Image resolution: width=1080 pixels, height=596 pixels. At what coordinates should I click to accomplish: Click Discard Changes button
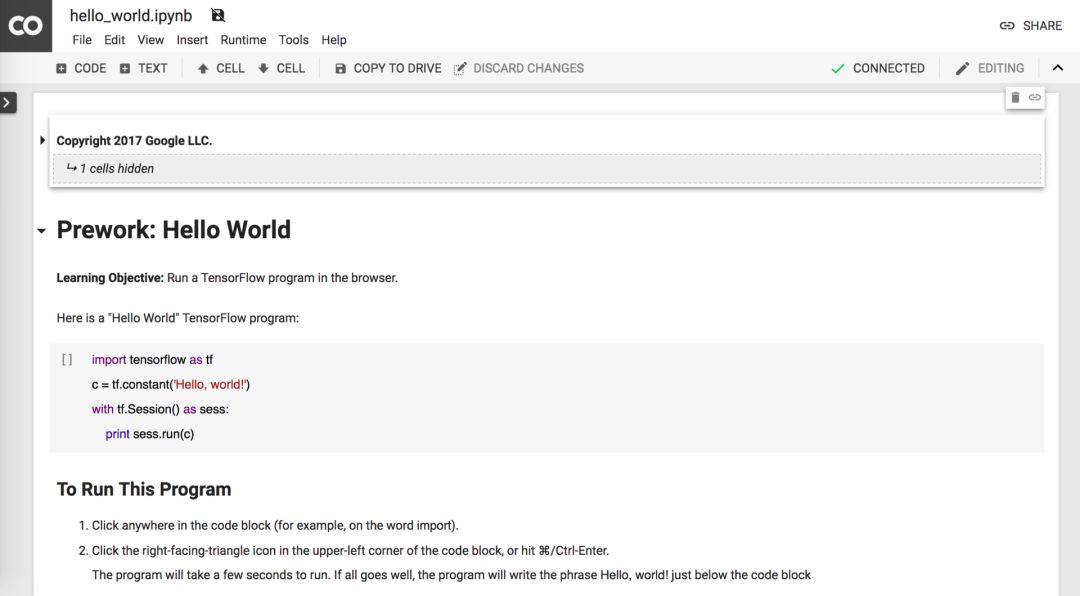click(x=518, y=68)
